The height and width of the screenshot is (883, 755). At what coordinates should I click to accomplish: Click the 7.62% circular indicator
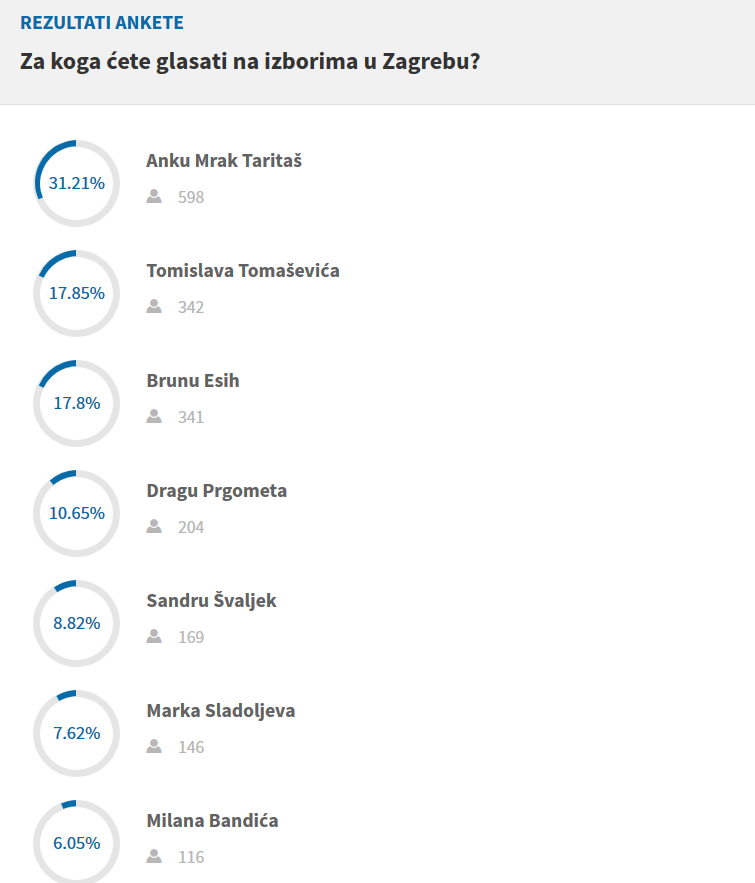pos(77,734)
